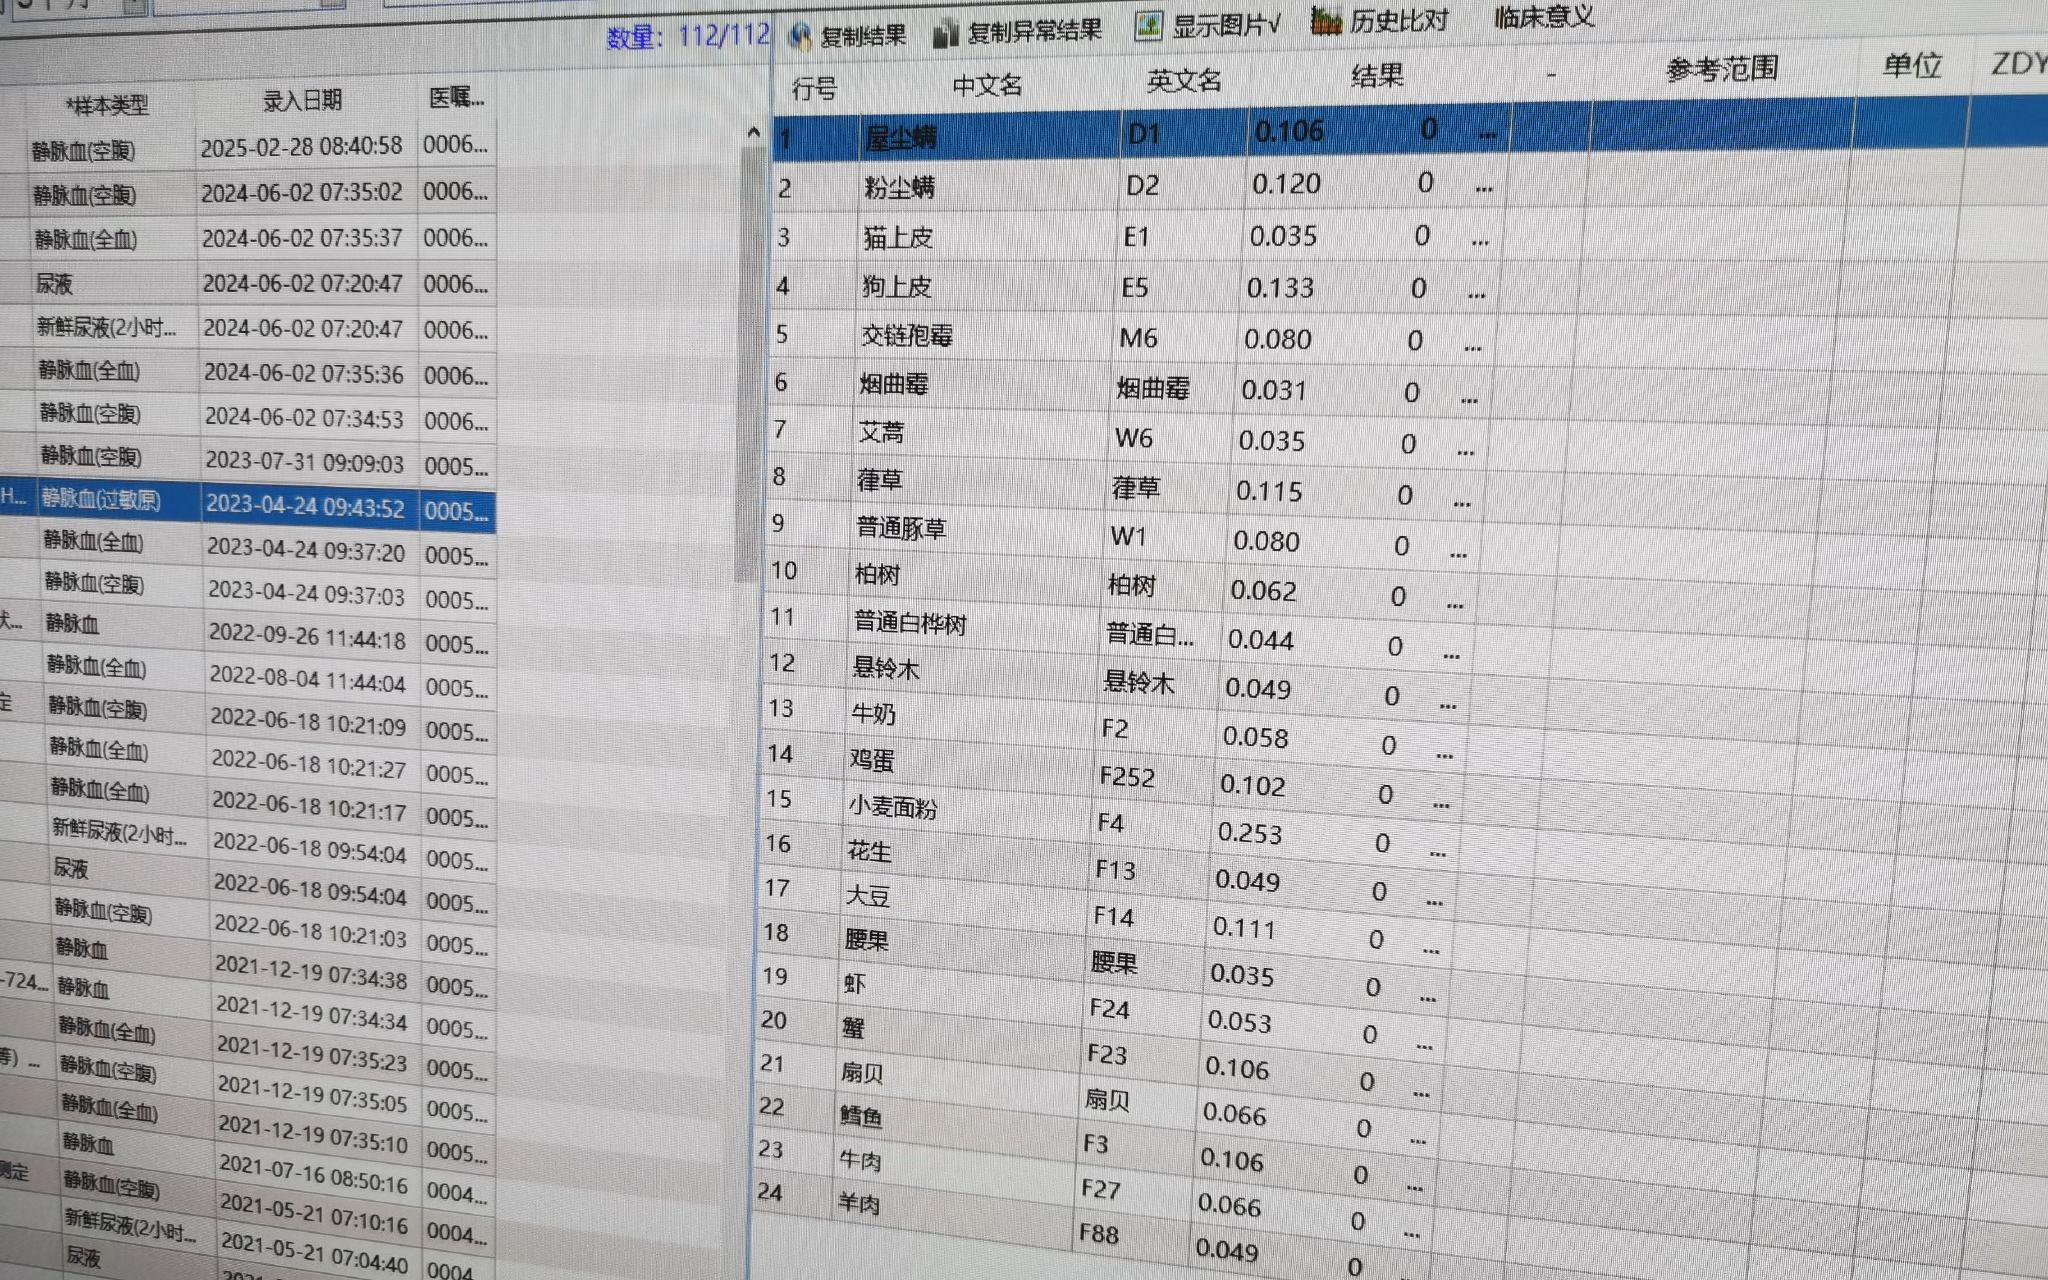The image size is (2048, 1280).
Task: Click the 录入日期 column header
Action: click(302, 100)
